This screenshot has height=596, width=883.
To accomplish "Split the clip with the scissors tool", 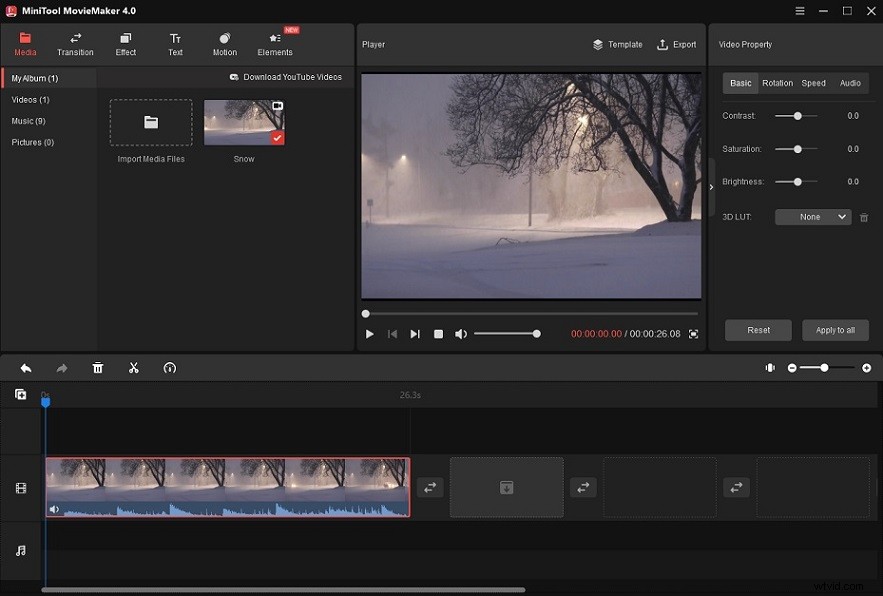I will click(x=134, y=368).
